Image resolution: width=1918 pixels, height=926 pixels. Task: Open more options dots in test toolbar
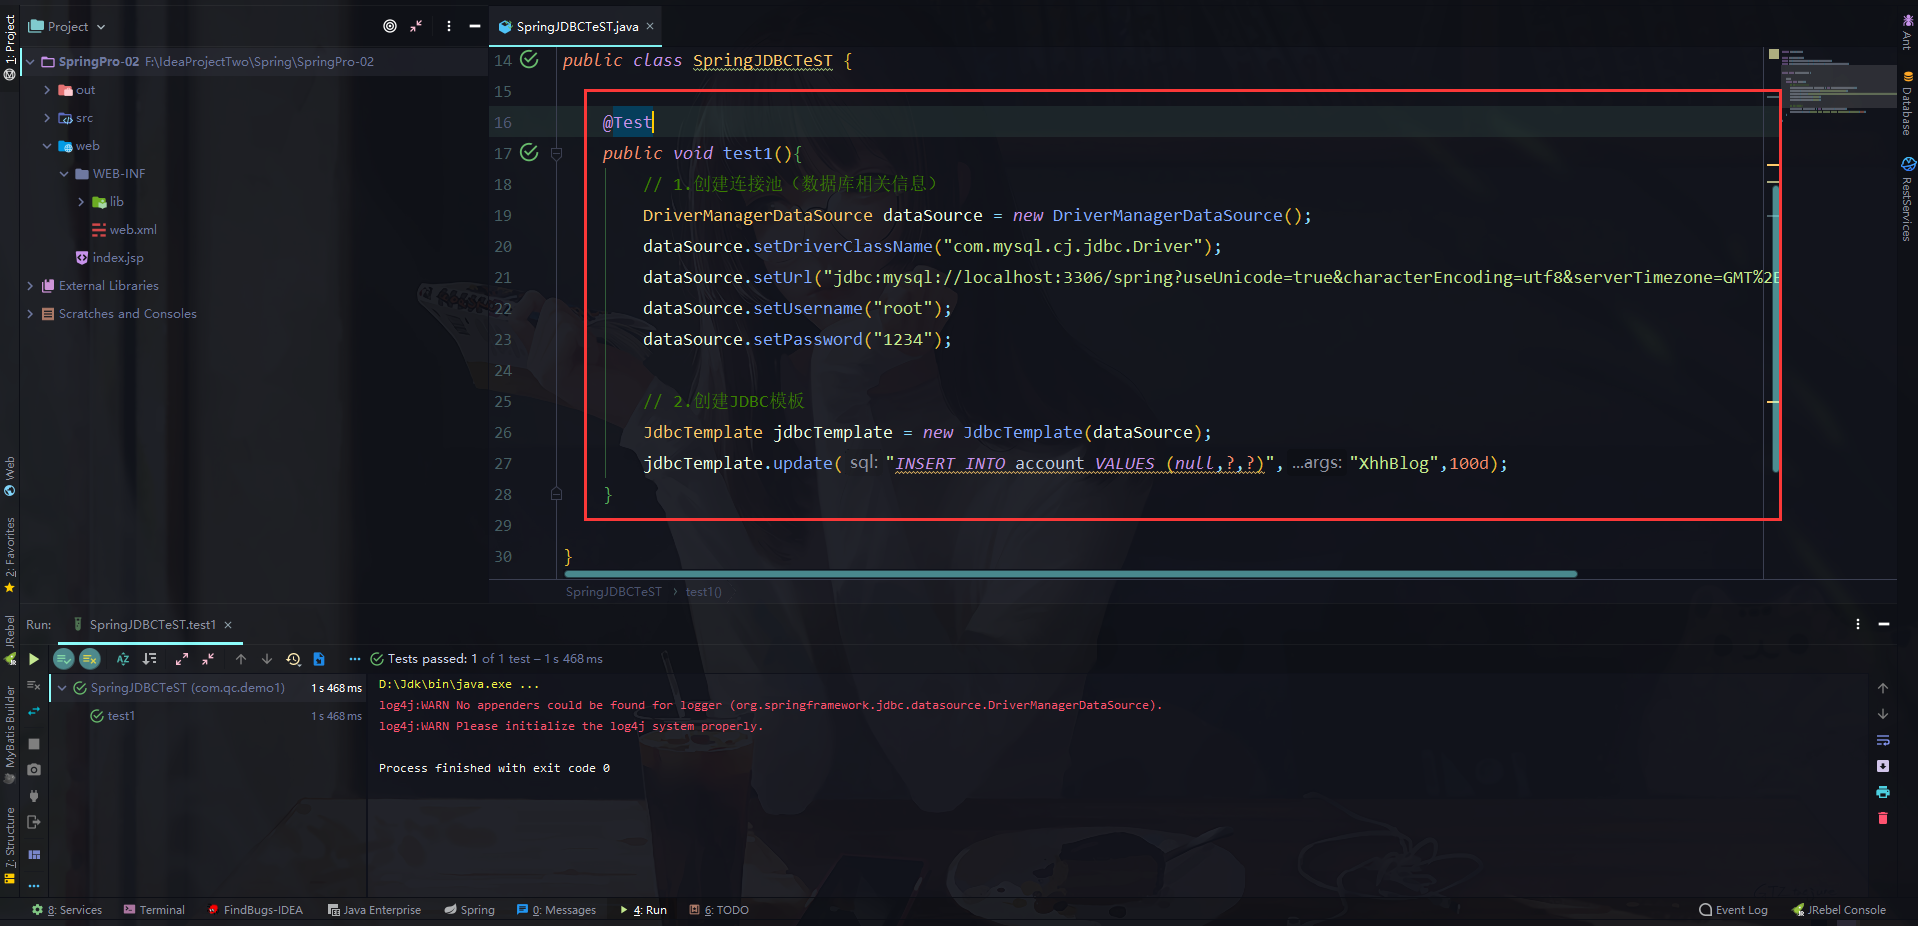354,659
